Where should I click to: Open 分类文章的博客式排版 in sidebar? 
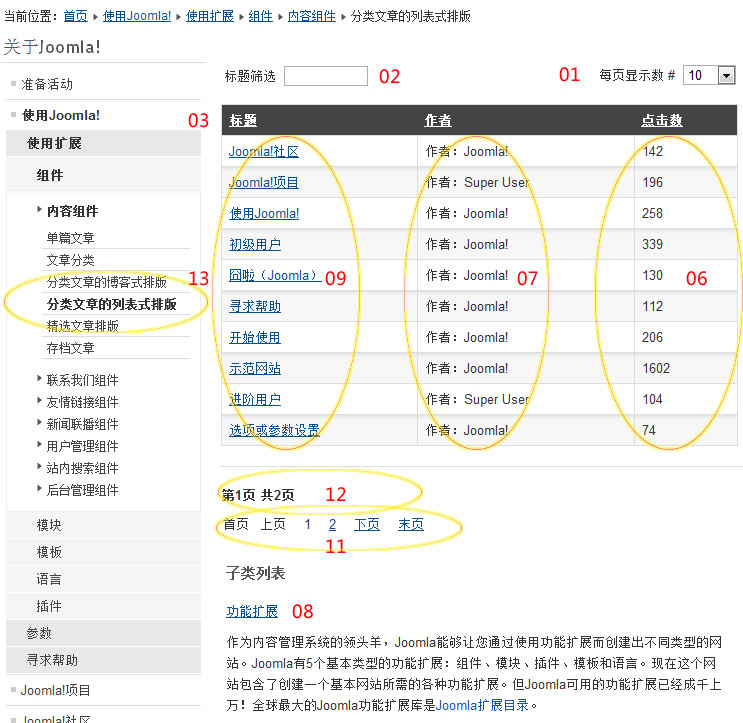click(x=107, y=282)
